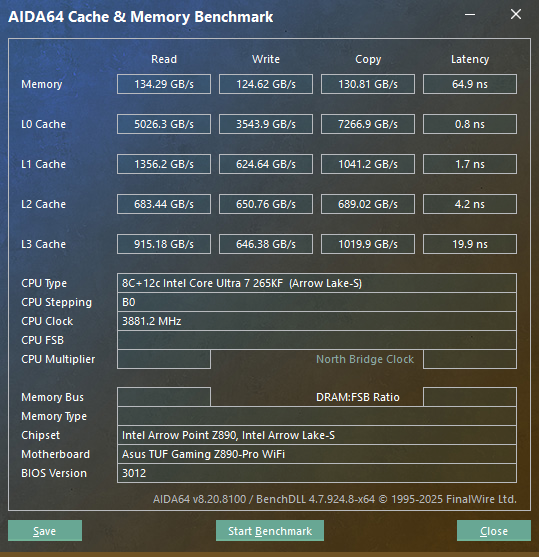Select L2 Cache Read 683.44 GB/s
Image resolution: width=539 pixels, height=557 pixels.
[x=164, y=204]
